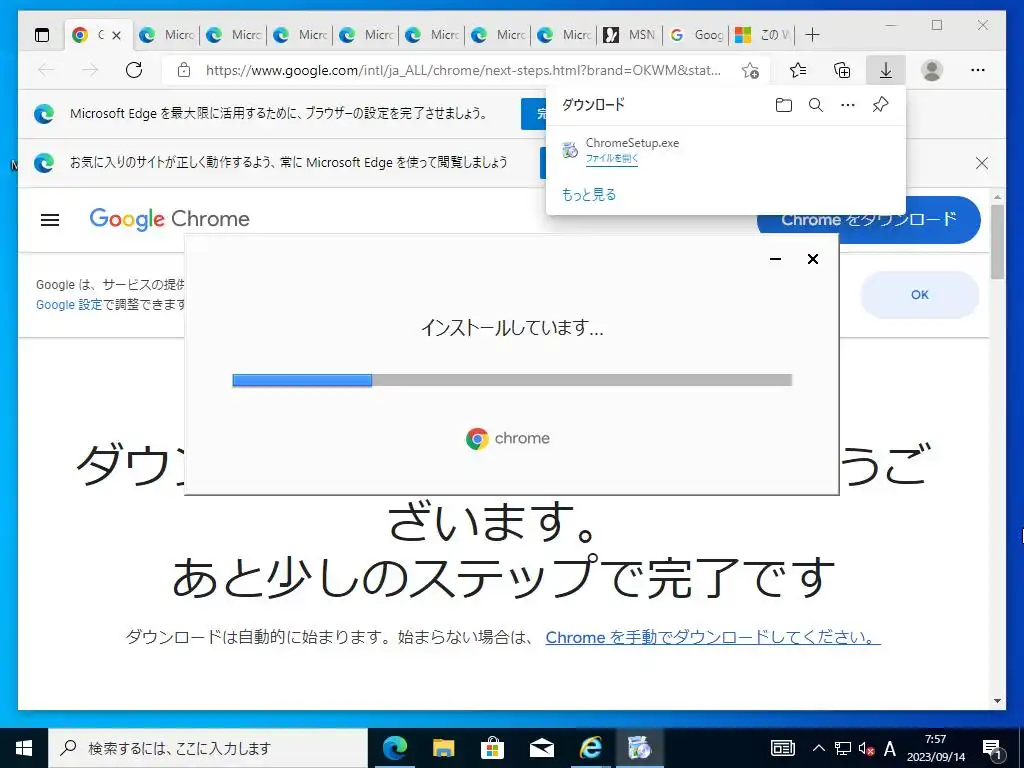The width and height of the screenshot is (1024, 768).
Task: Click the lock site-info icon in address bar
Action: 184,70
